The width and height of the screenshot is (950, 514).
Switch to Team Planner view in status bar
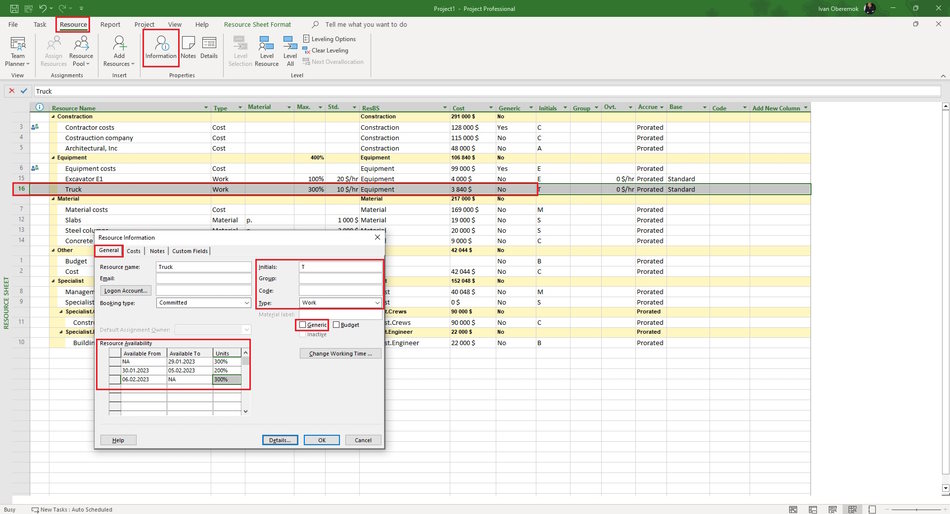point(833,509)
